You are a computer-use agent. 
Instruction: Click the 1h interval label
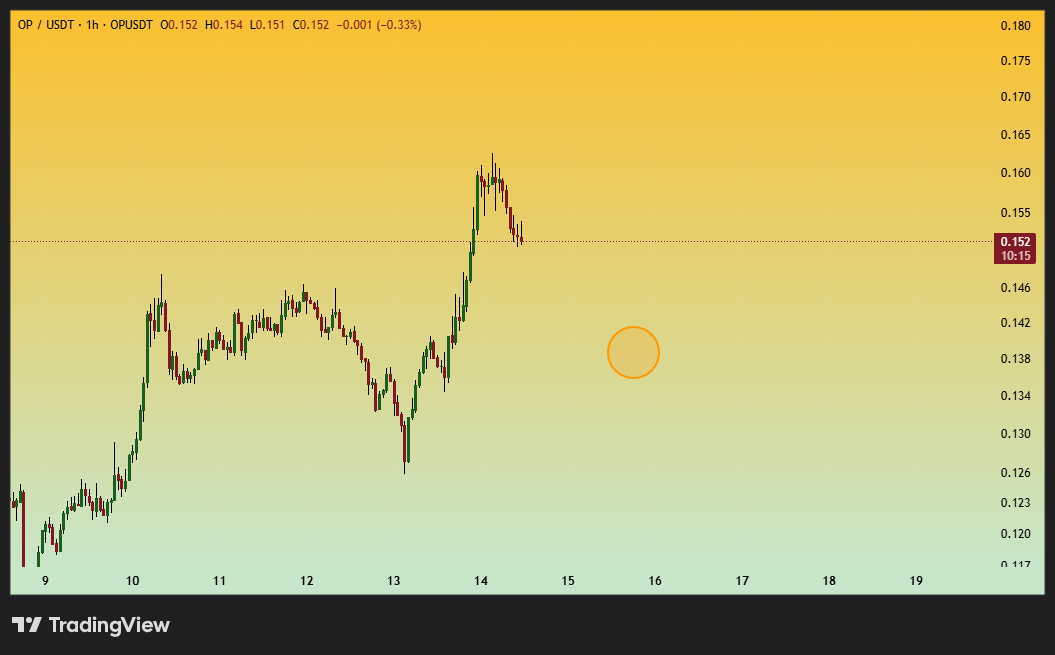click(92, 25)
